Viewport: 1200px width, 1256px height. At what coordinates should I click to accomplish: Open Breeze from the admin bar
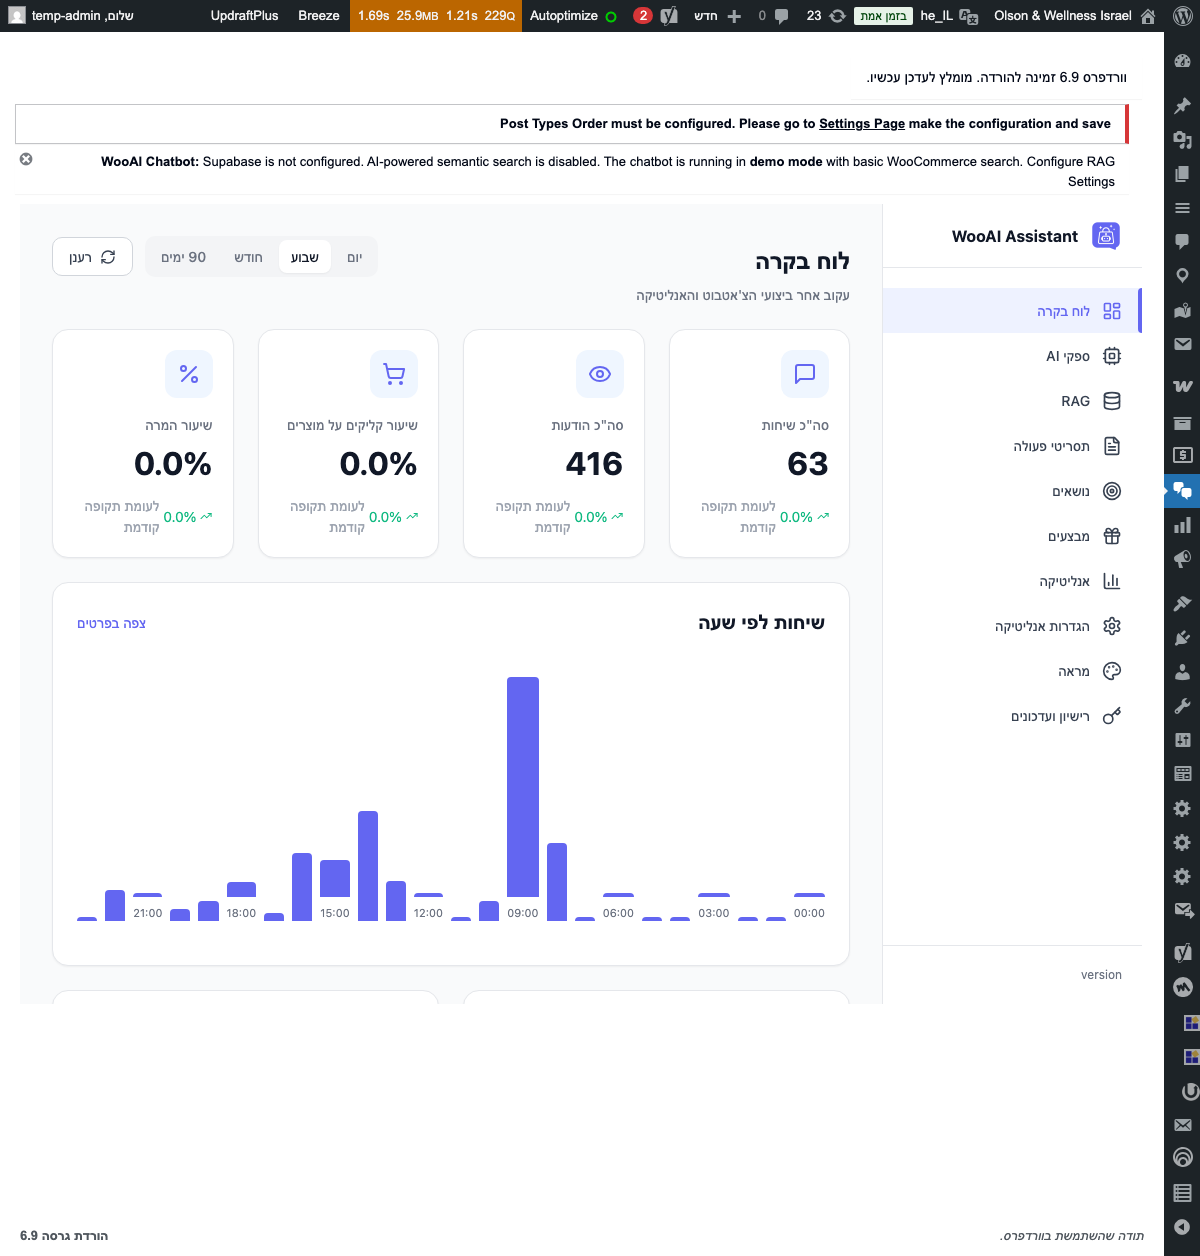318,16
